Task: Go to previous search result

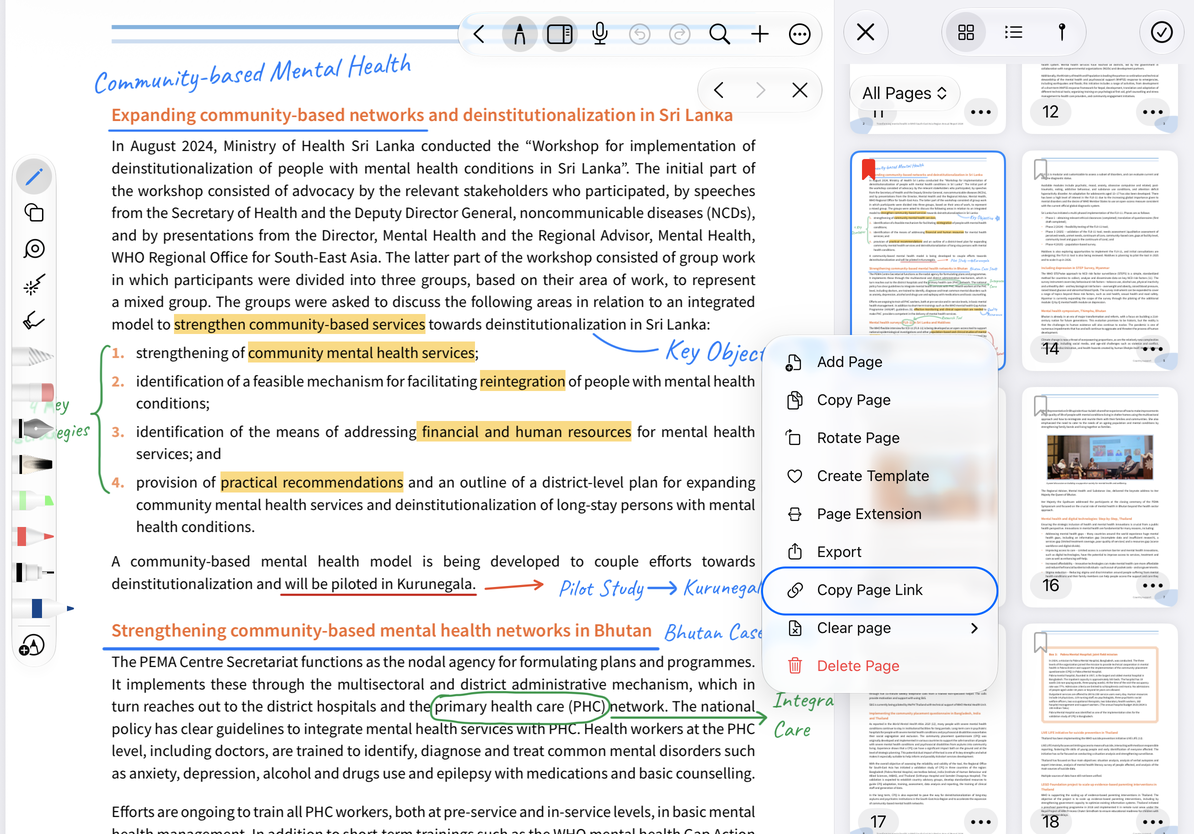Action: click(x=718, y=90)
